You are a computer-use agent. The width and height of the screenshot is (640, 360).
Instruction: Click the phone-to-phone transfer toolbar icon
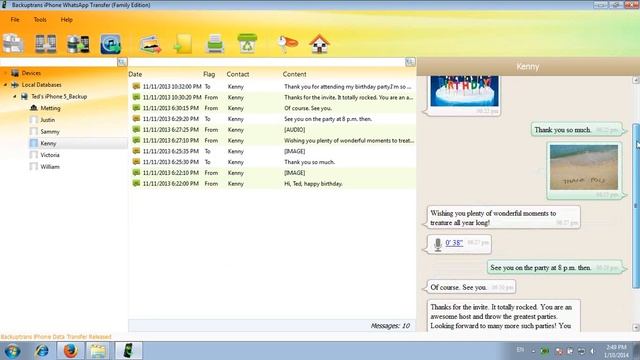pos(45,44)
